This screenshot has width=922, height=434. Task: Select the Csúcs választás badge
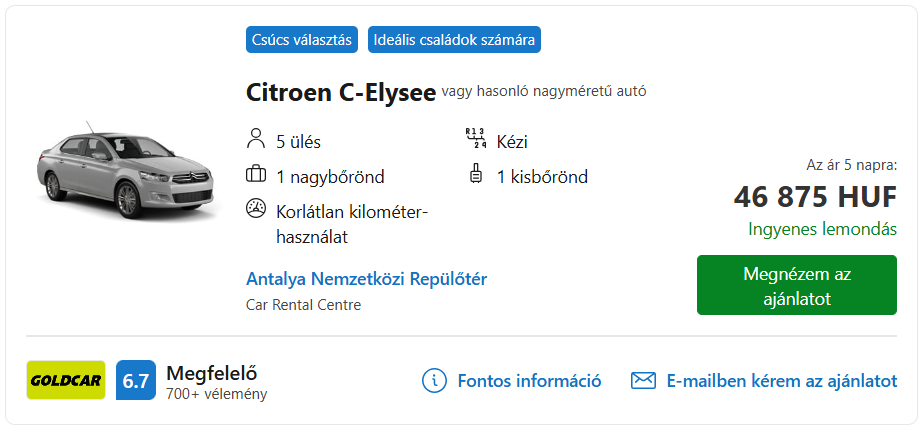click(x=302, y=40)
